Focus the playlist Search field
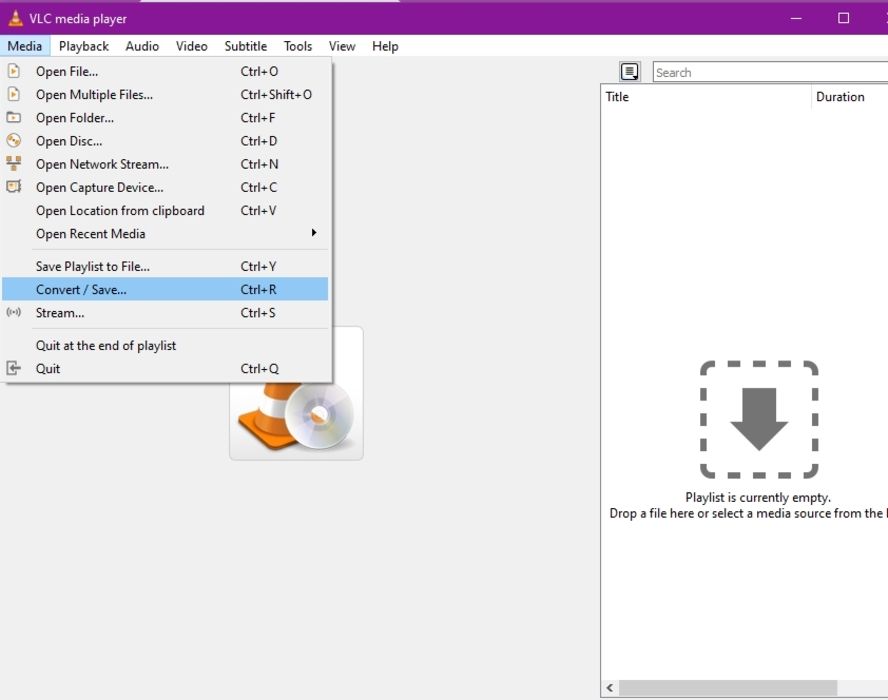This screenshot has width=888, height=700. pos(770,72)
